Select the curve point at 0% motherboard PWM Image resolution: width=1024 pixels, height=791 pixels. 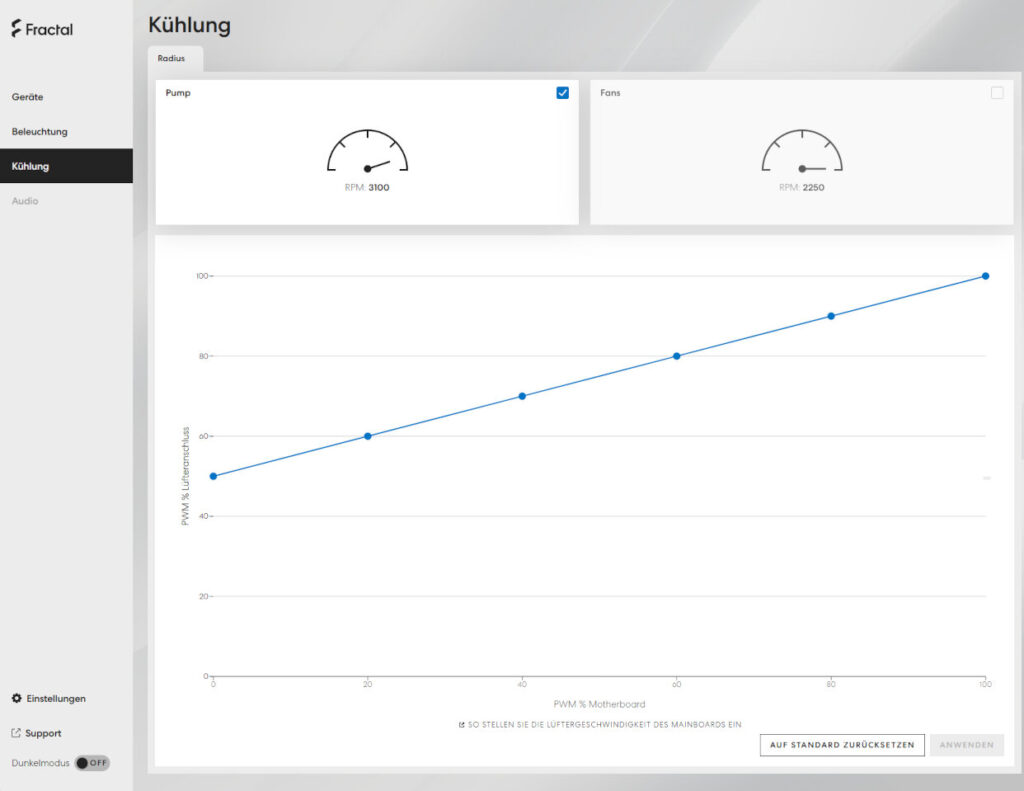[x=214, y=476]
